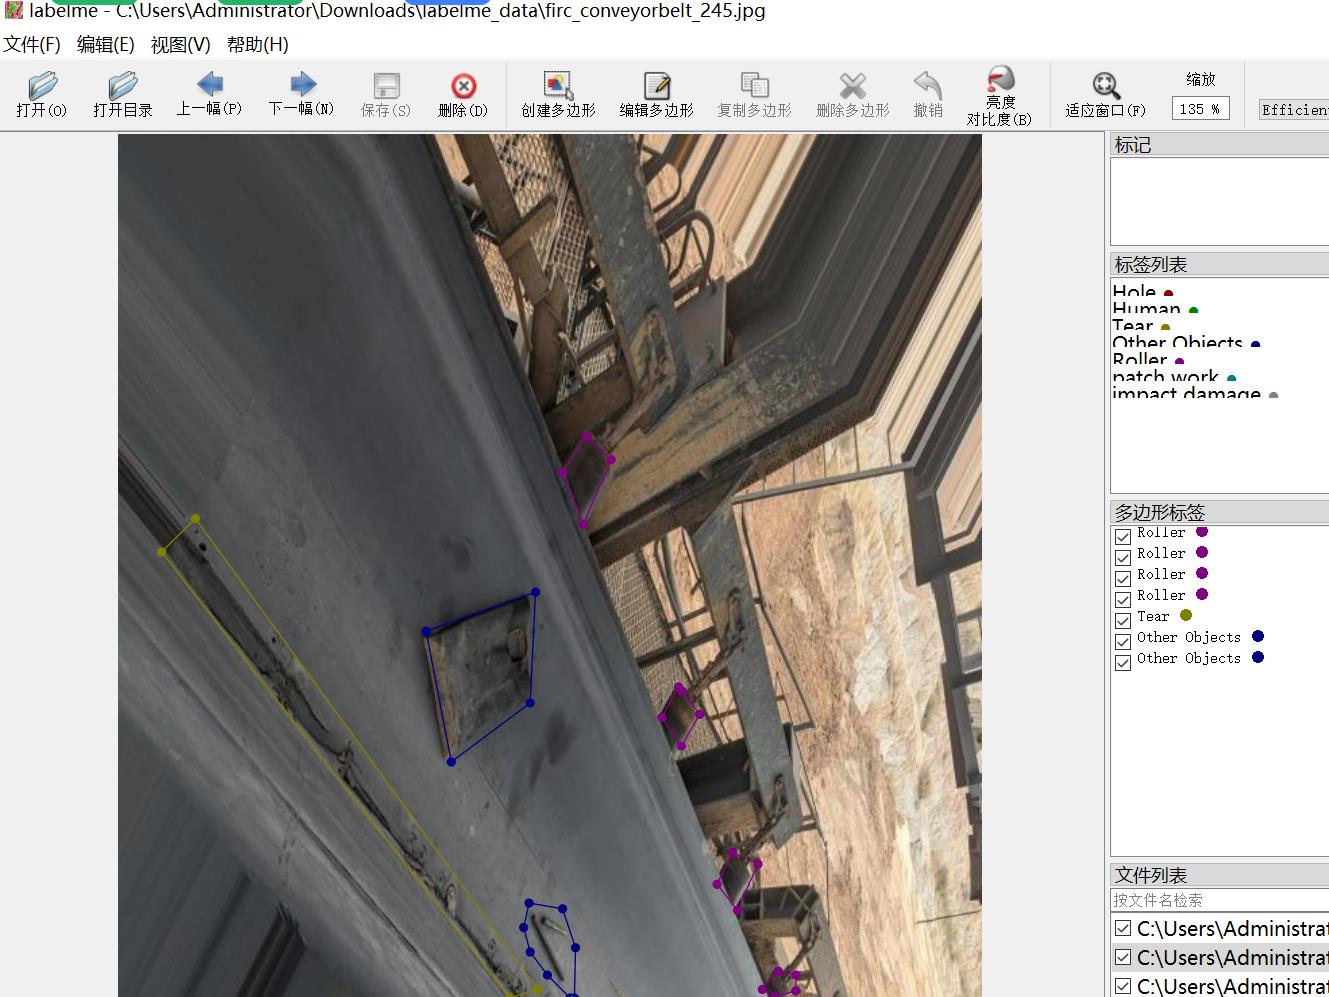Image resolution: width=1329 pixels, height=997 pixels.
Task: Open the 编辑(E) menu
Action: click(x=105, y=44)
